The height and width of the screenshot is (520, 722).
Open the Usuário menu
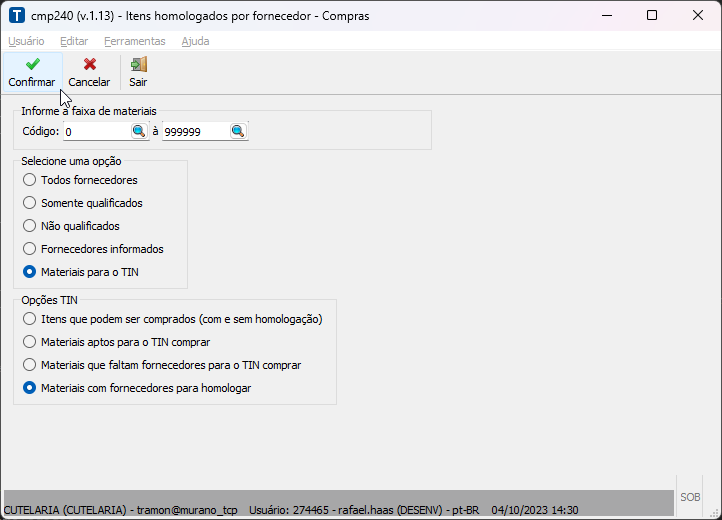26,41
